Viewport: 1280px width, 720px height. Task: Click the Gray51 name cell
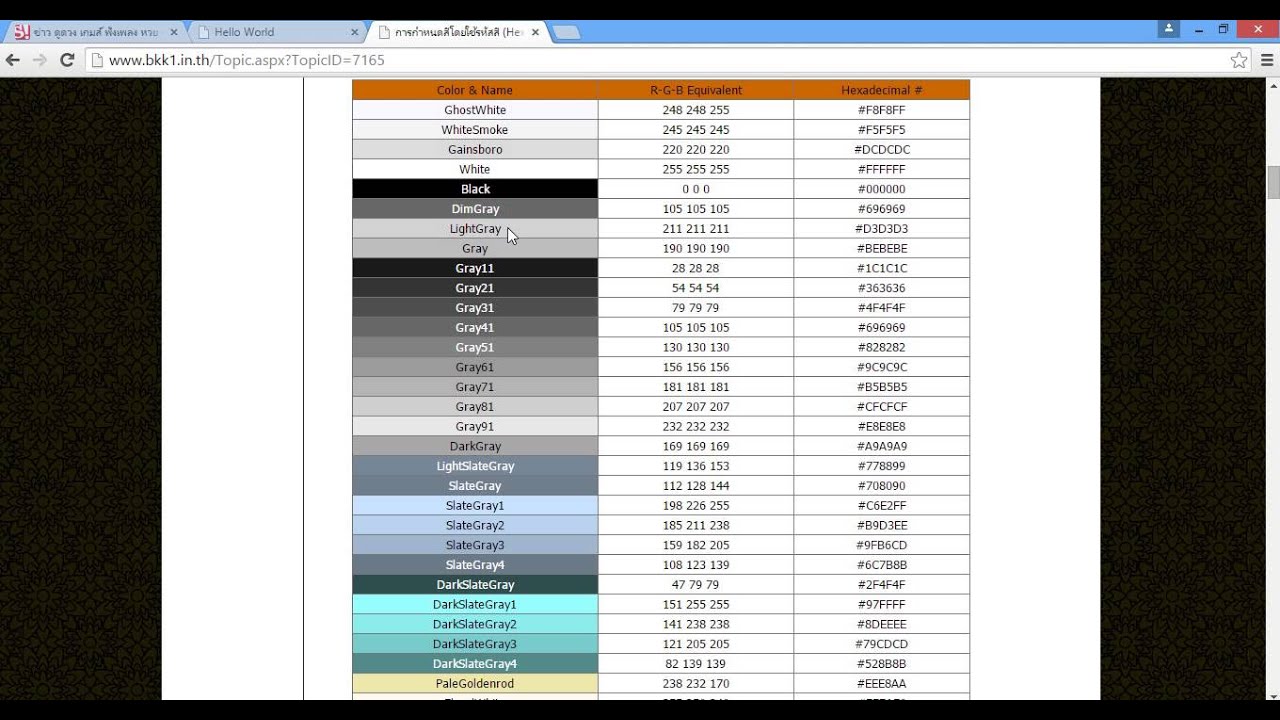pos(475,348)
